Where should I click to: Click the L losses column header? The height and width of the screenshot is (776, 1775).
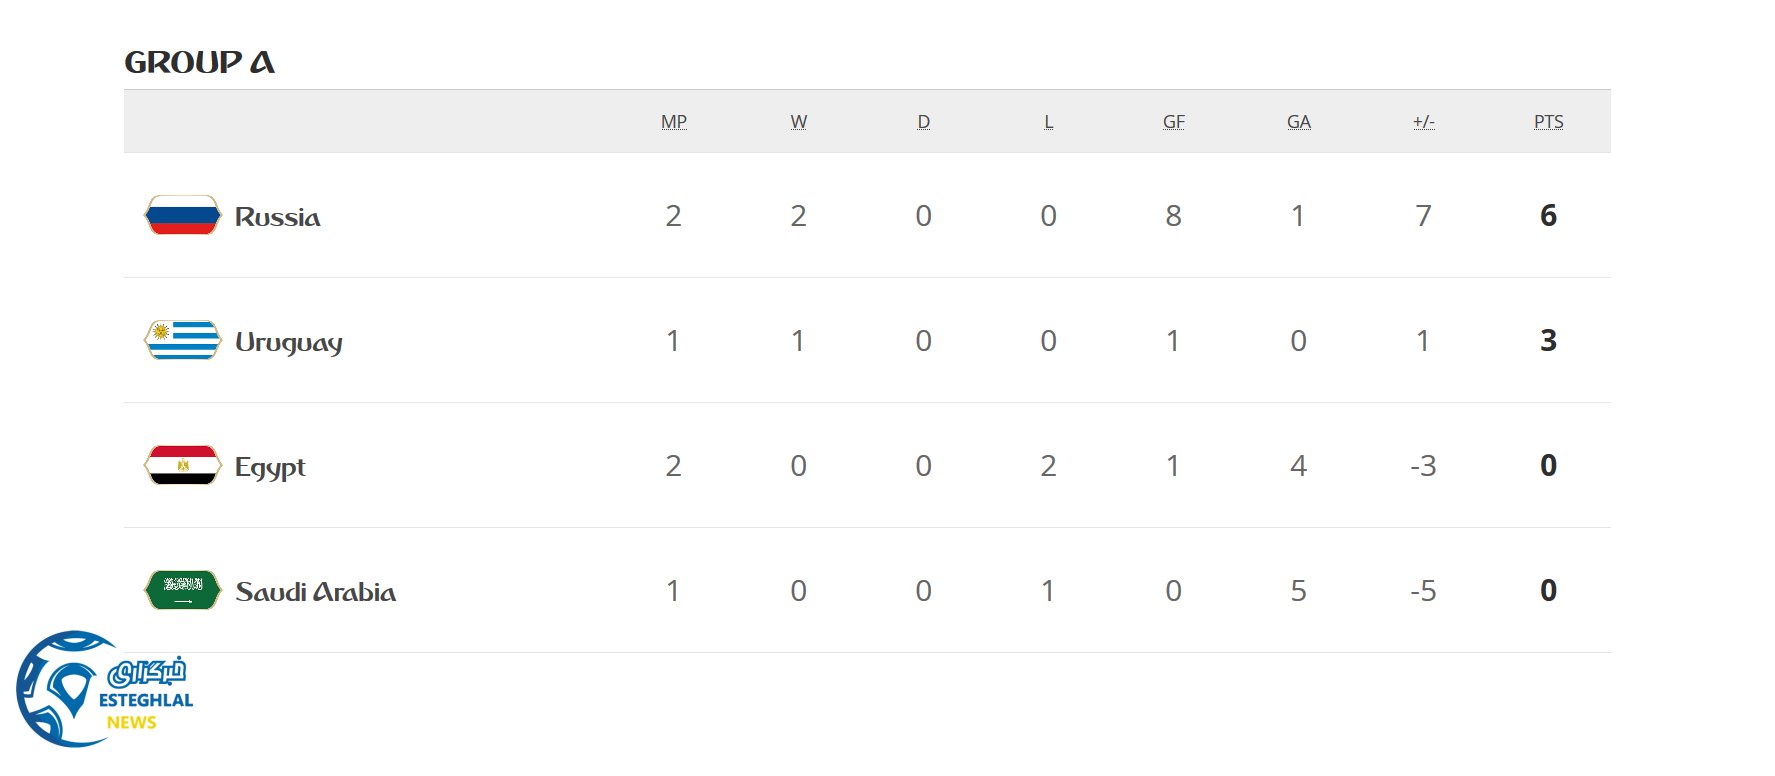click(1048, 122)
